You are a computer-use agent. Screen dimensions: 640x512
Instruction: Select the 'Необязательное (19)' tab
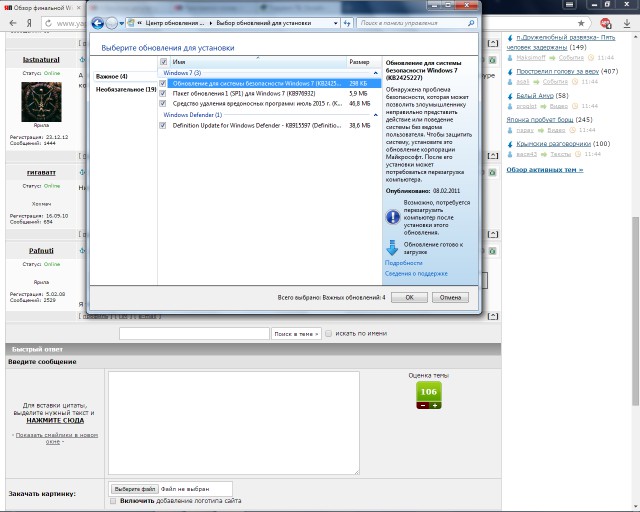tap(126, 89)
